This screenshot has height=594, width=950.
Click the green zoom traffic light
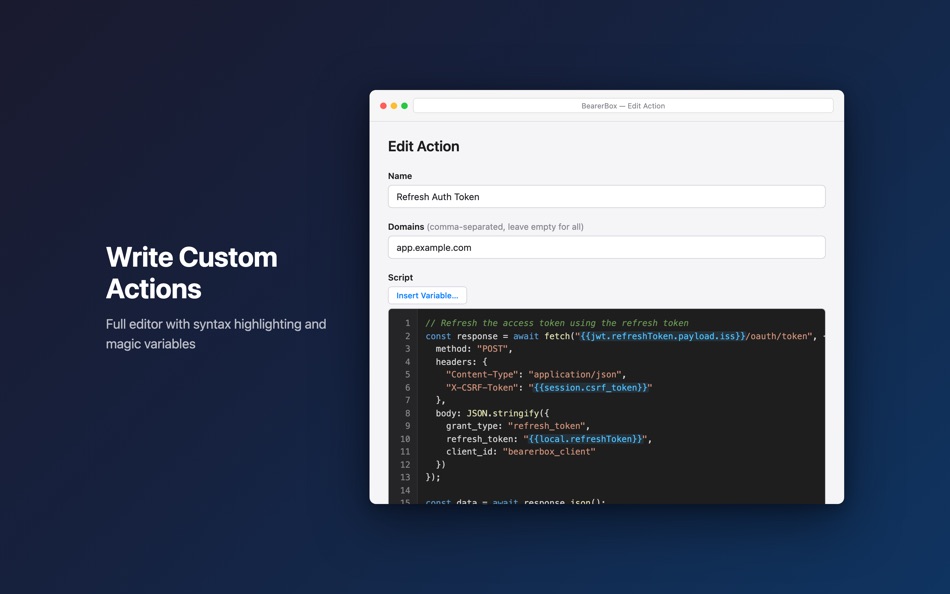coord(406,104)
